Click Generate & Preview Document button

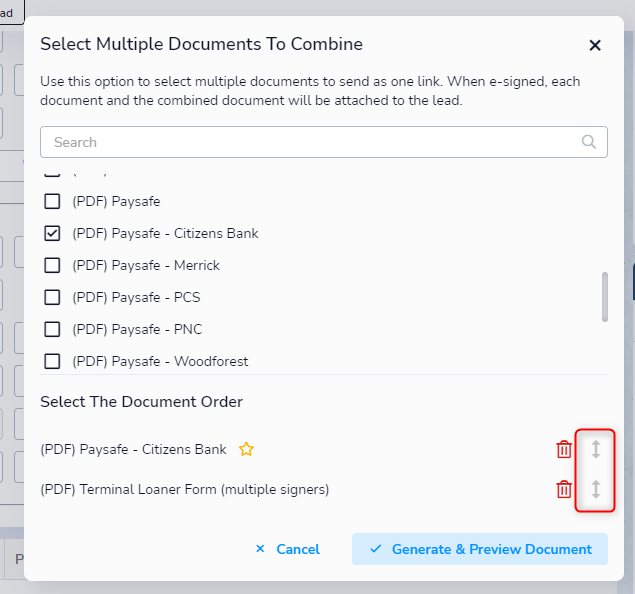pyautogui.click(x=480, y=549)
